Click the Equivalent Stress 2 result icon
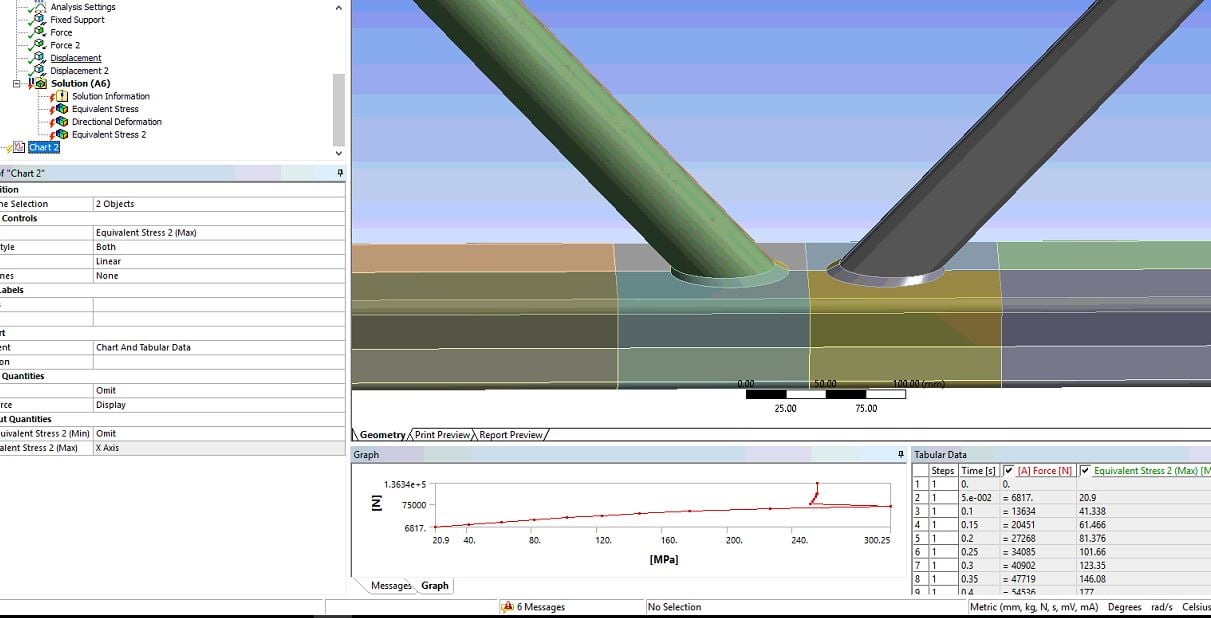This screenshot has width=1211, height=618. click(61, 135)
